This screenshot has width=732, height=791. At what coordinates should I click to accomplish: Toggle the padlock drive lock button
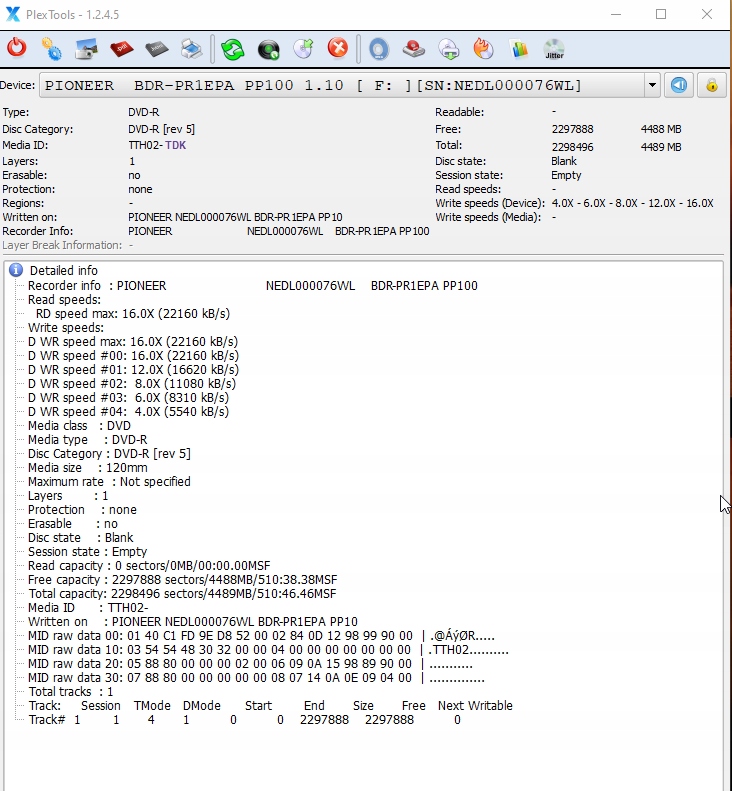(711, 85)
